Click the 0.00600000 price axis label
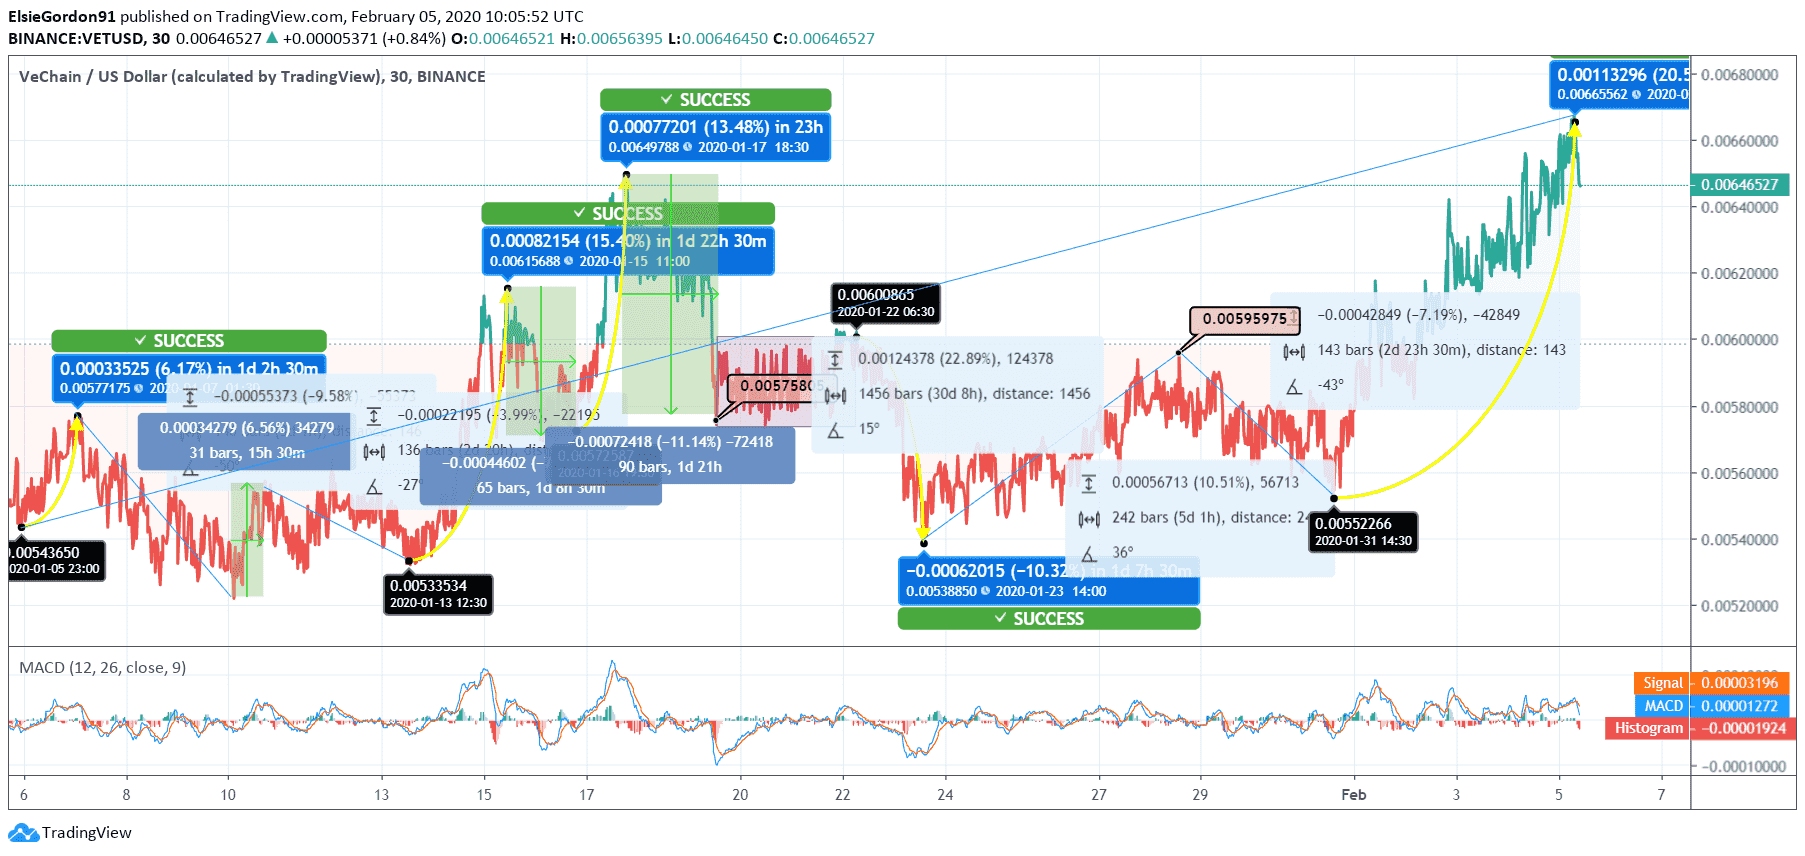This screenshot has width=1805, height=856. pos(1740,340)
